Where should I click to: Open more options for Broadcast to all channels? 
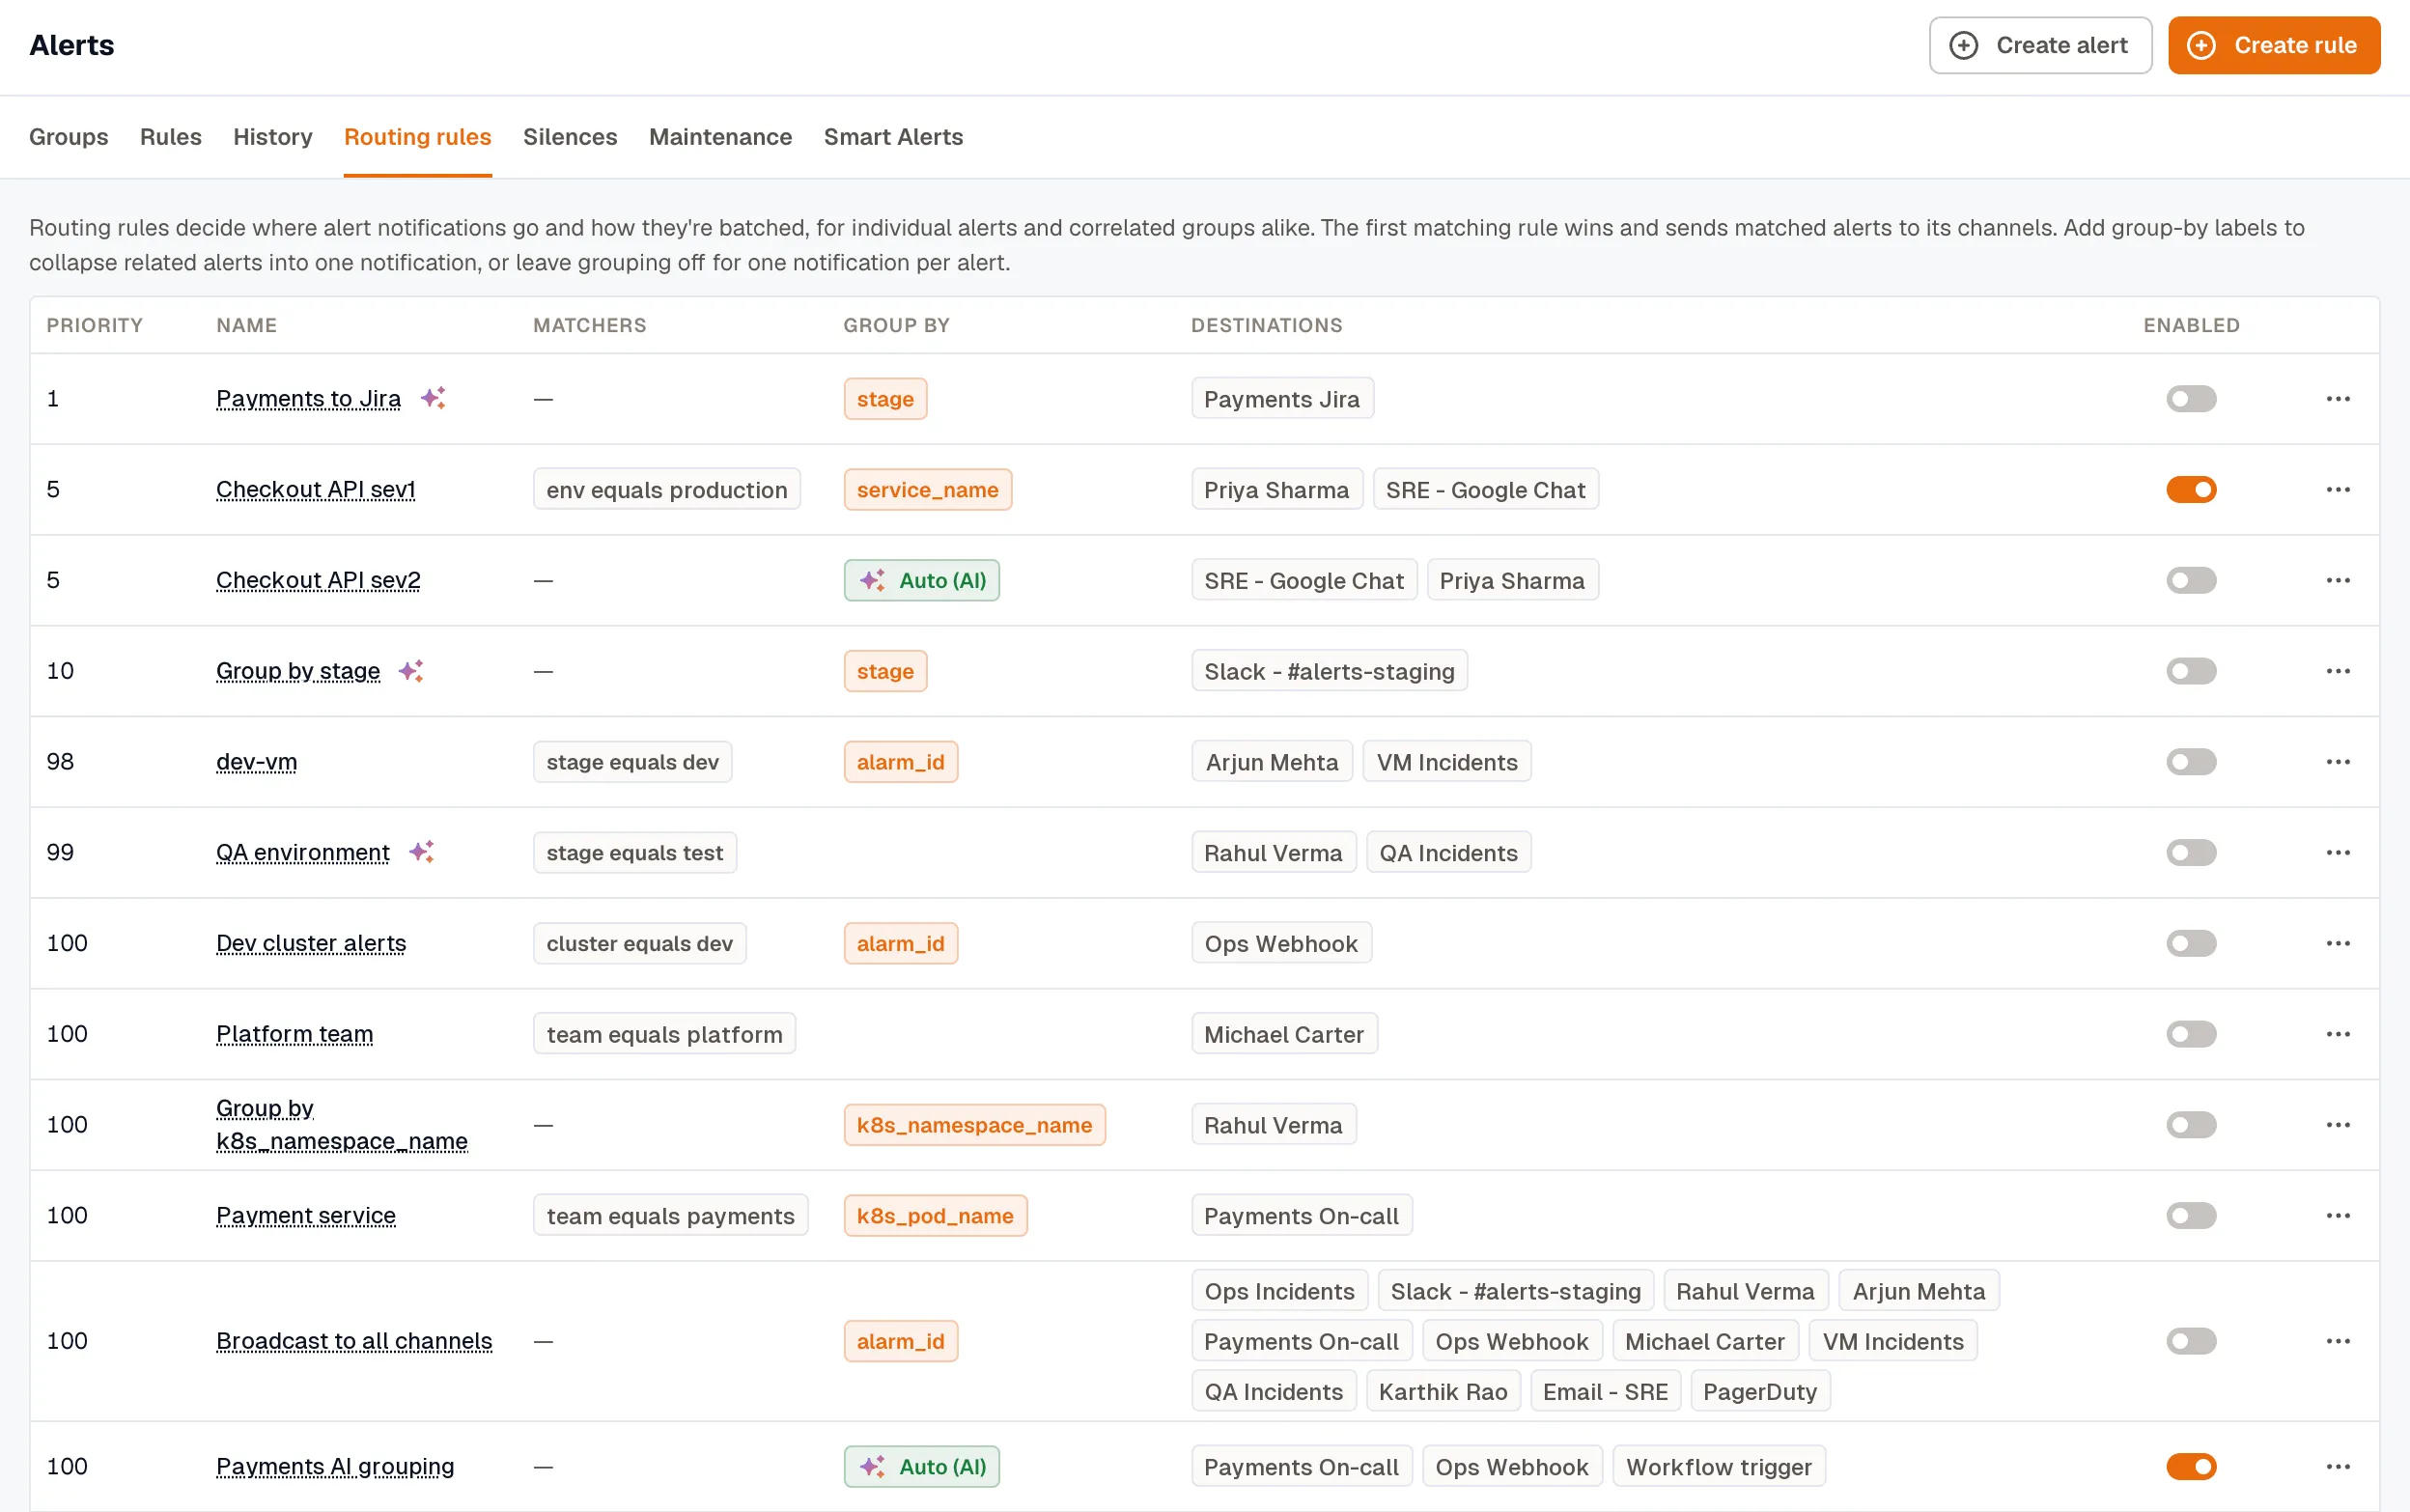pos(2337,1341)
